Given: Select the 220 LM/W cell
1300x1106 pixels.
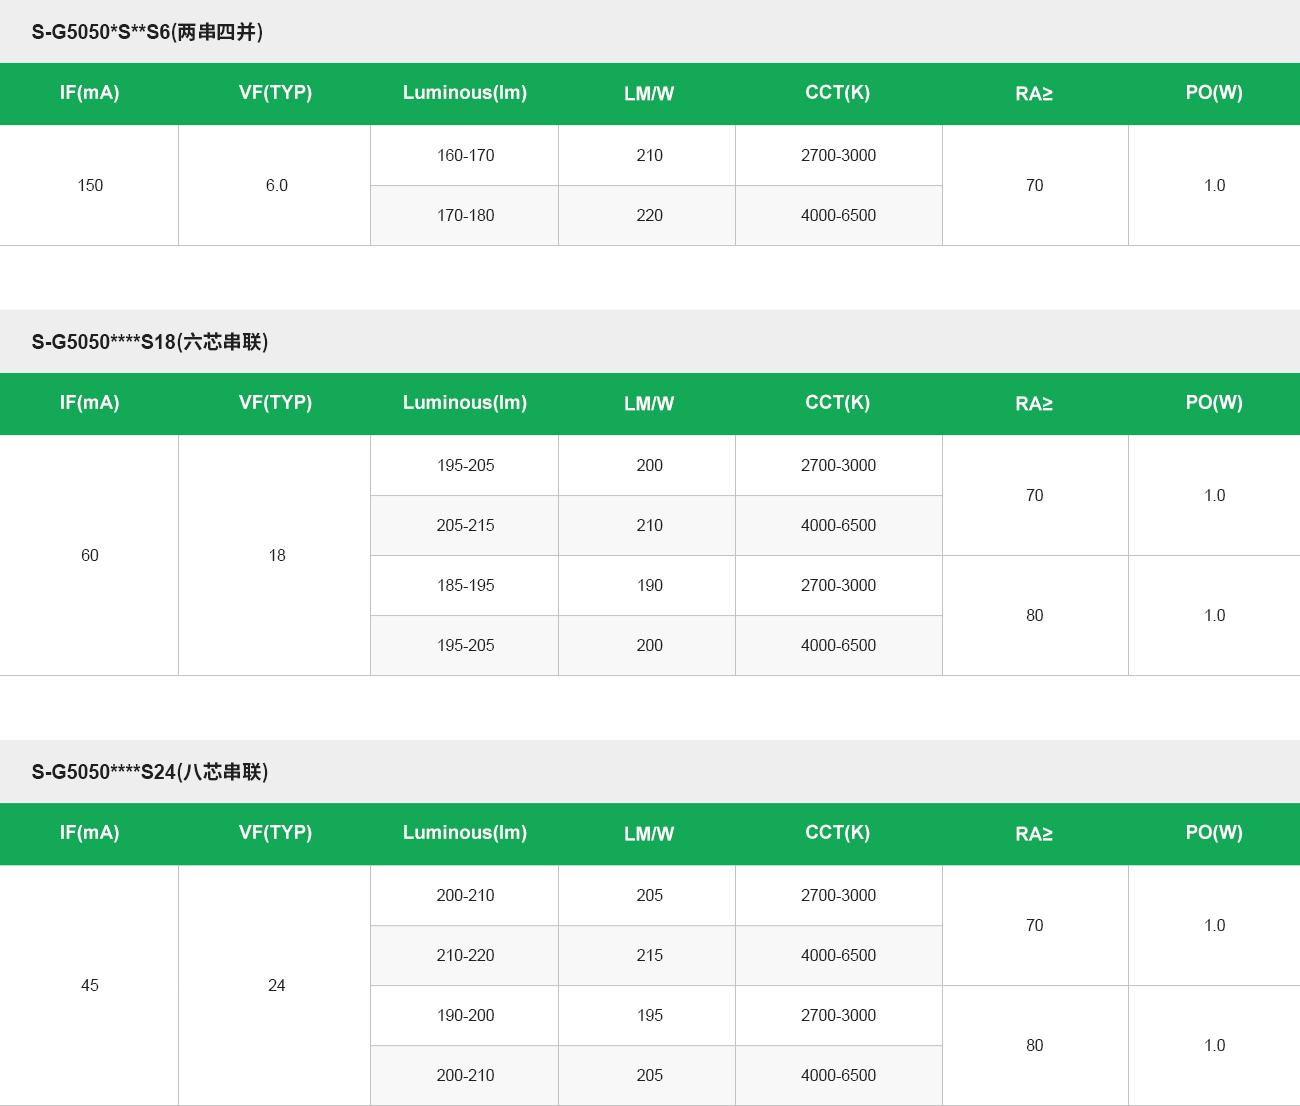Looking at the screenshot, I should pyautogui.click(x=649, y=215).
